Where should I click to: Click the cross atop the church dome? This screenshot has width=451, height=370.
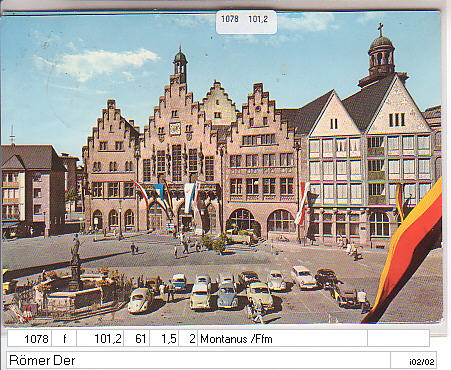(x=380, y=29)
